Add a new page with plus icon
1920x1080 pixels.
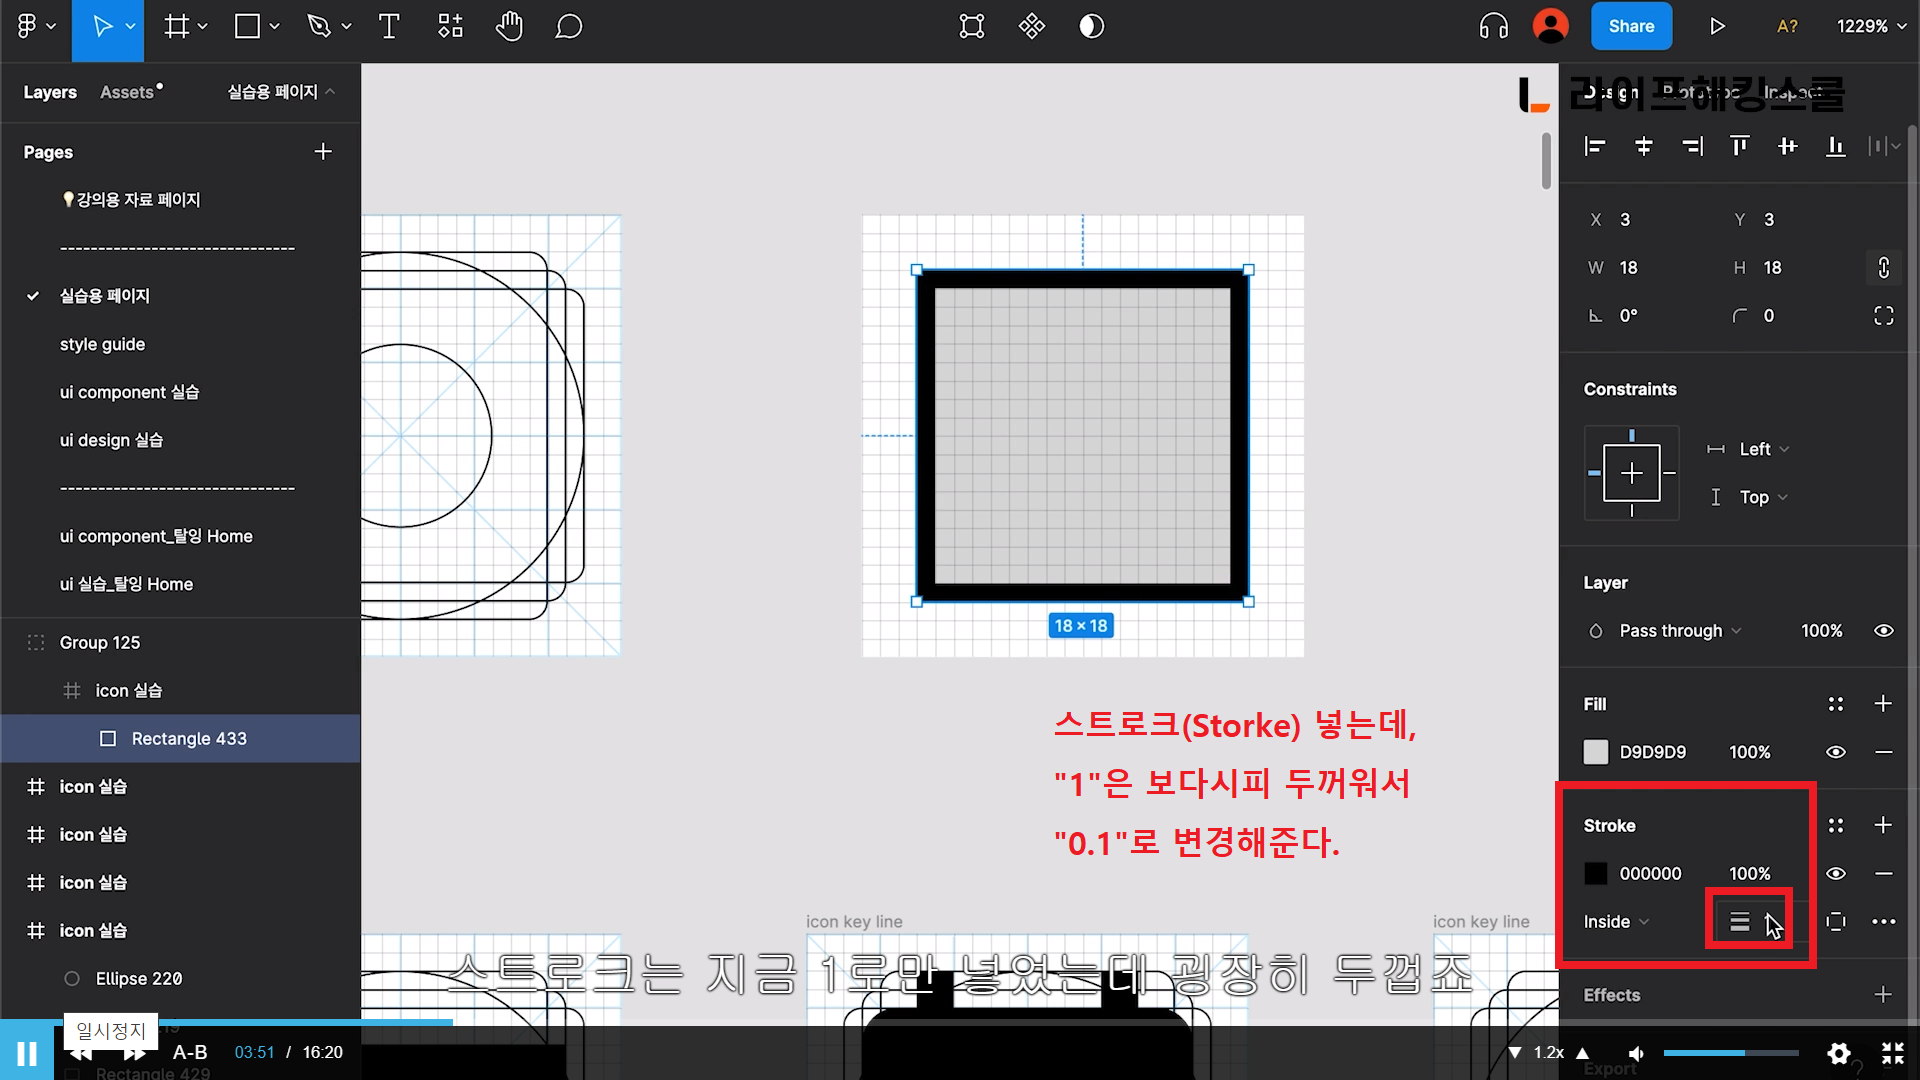(x=323, y=152)
